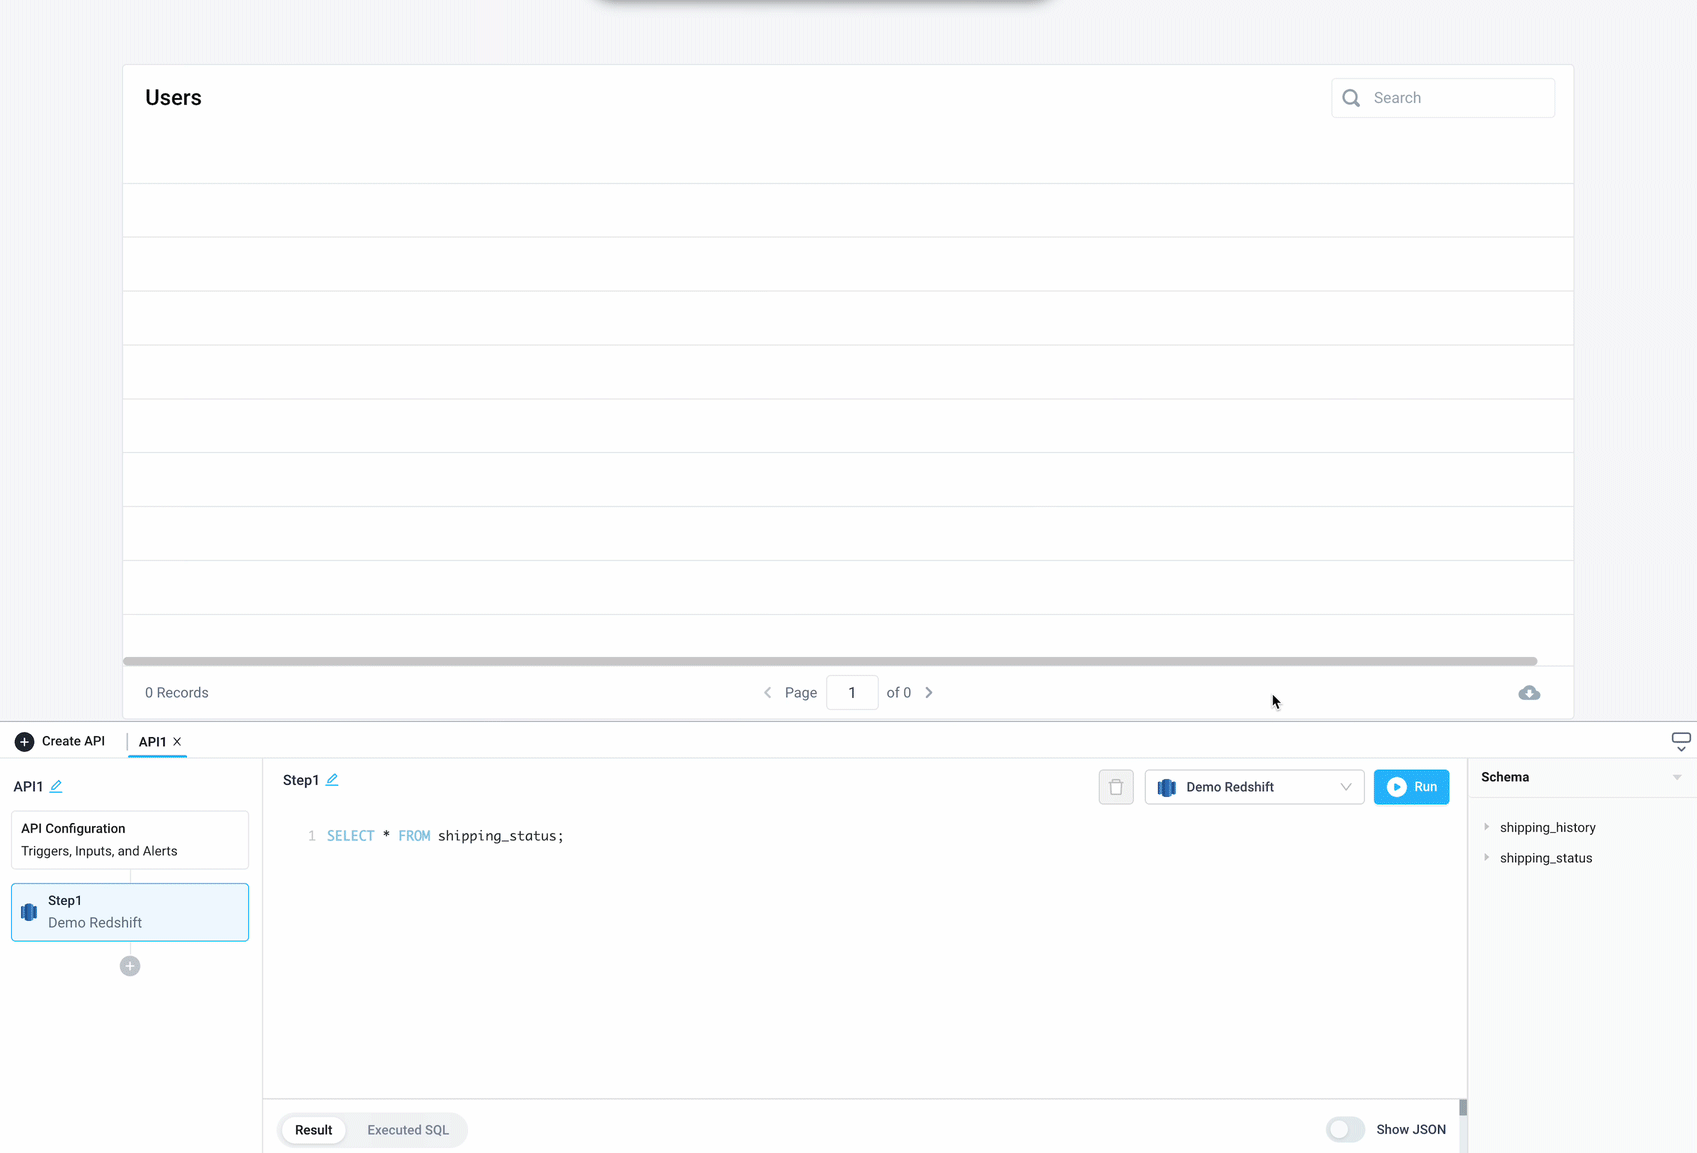Open API Configuration for Triggers and Inputs
Viewport: 1697px width, 1153px height.
click(128, 839)
